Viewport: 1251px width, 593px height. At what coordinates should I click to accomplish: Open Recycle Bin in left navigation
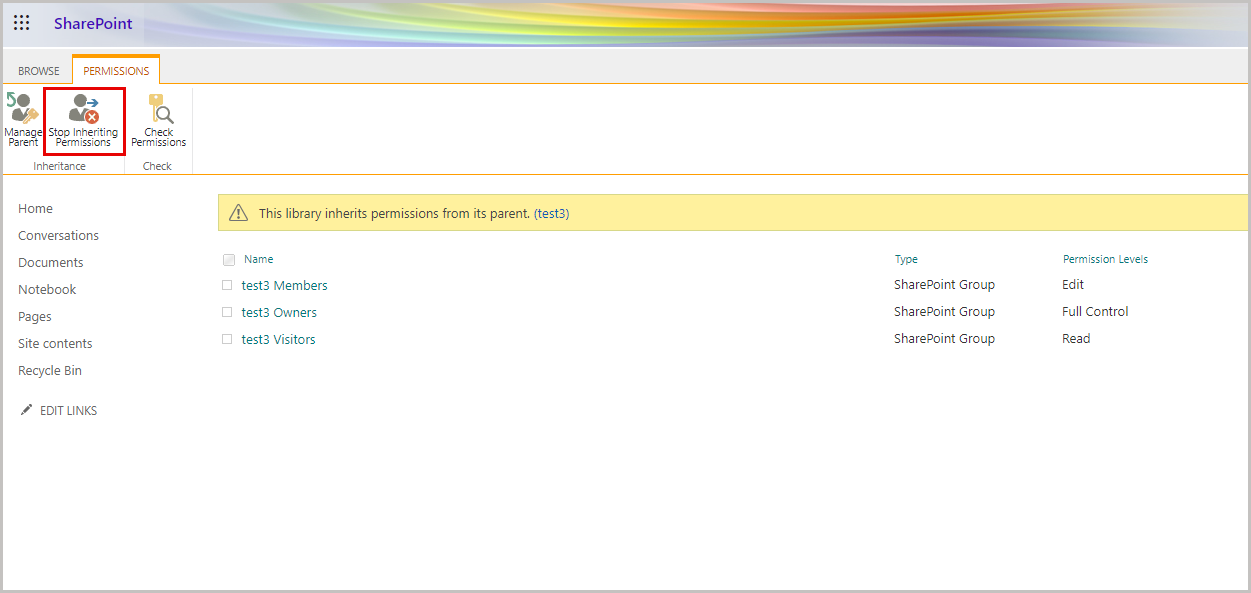click(50, 370)
